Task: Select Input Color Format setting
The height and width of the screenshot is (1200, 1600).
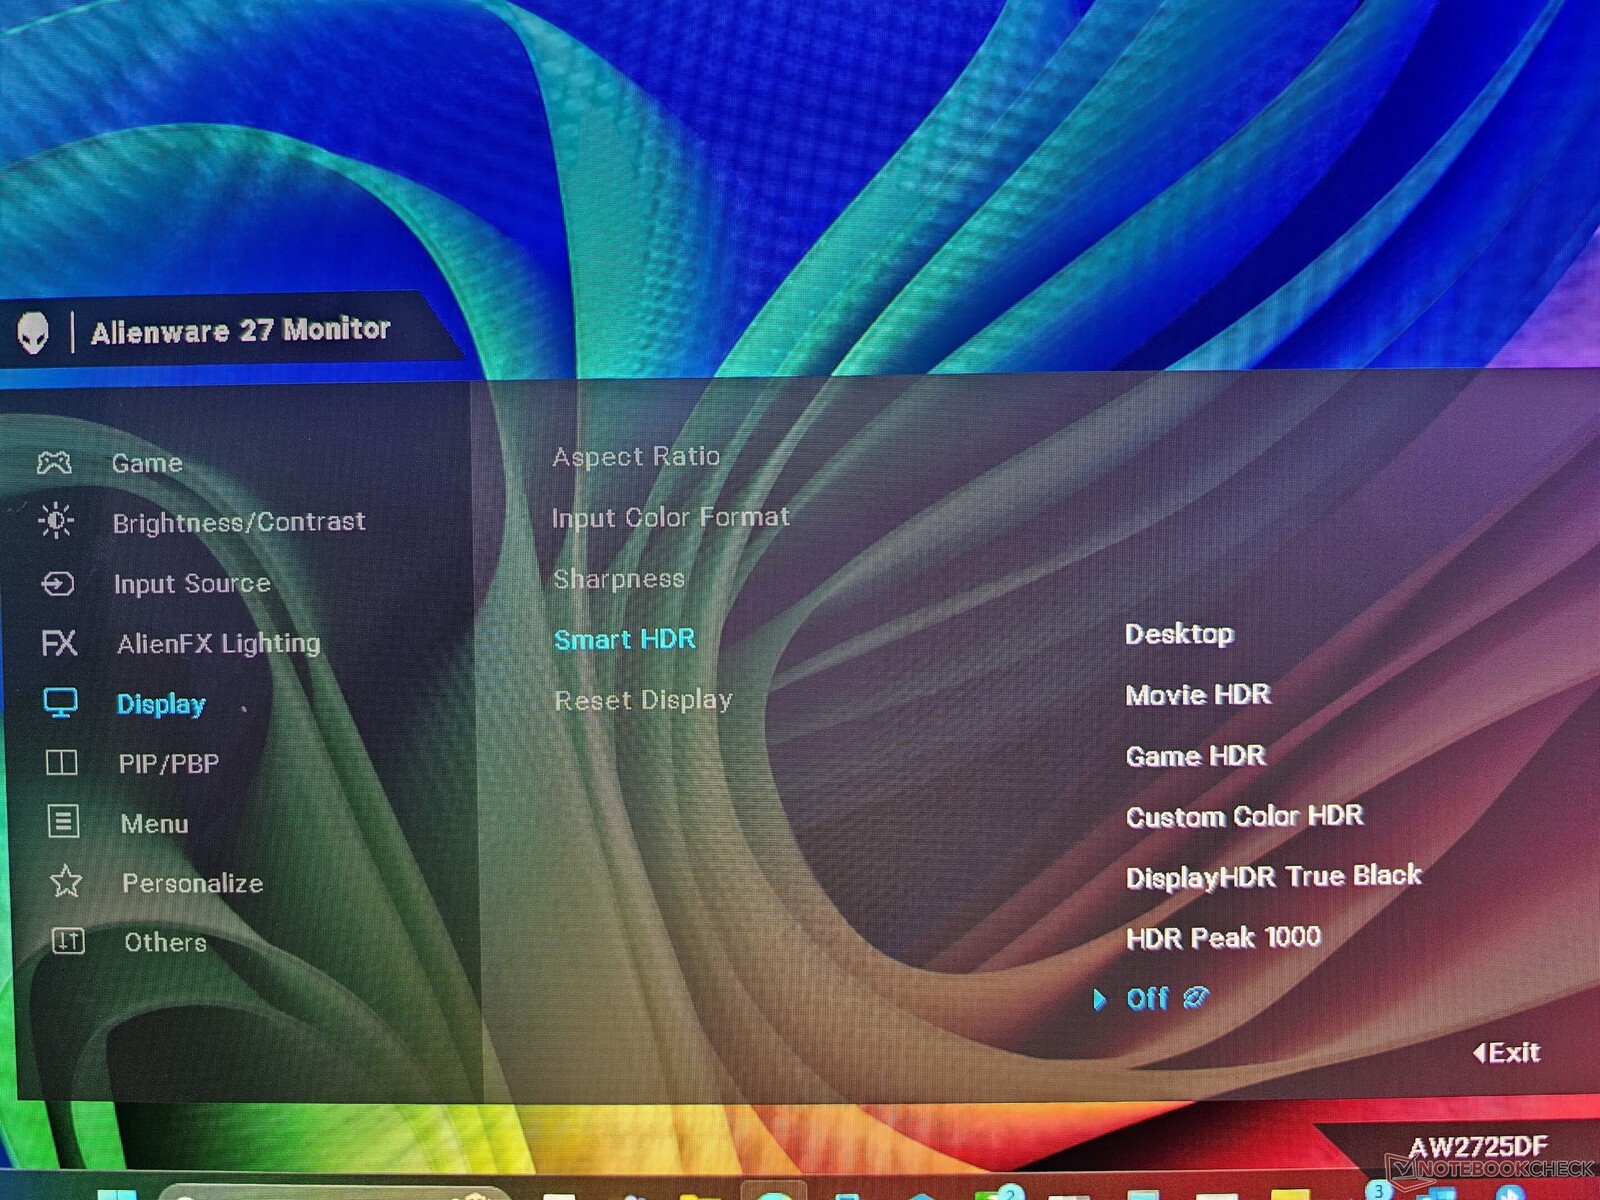Action: coord(671,517)
